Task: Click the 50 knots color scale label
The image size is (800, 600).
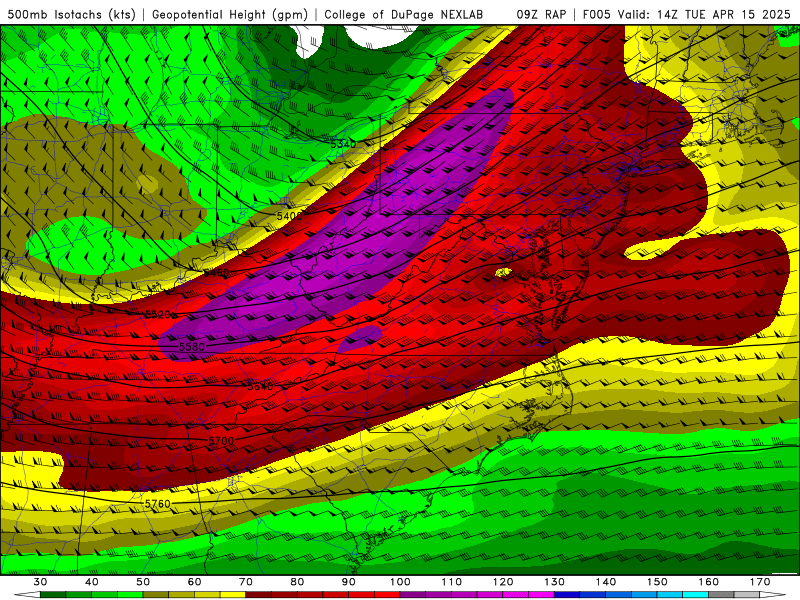Action: pos(143,582)
